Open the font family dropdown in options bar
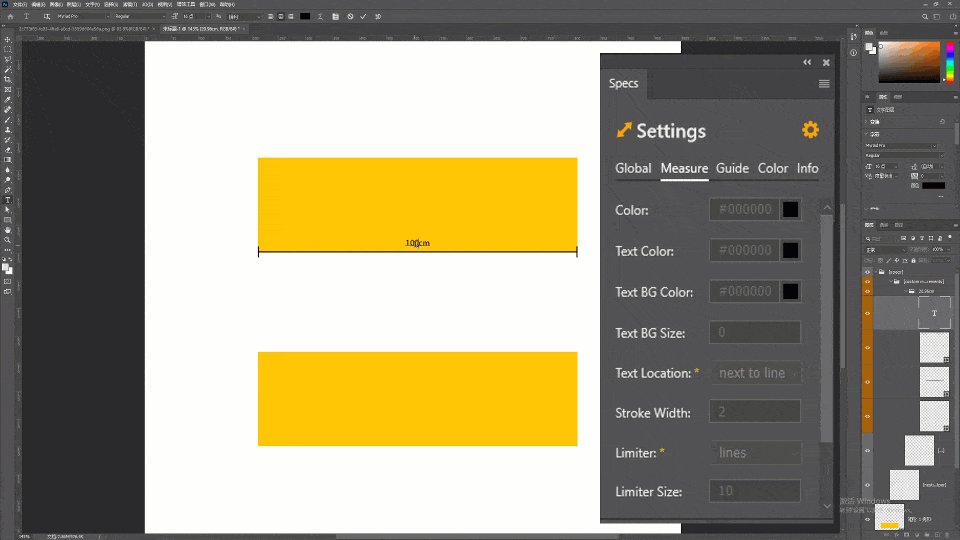The image size is (960, 540). point(83,17)
